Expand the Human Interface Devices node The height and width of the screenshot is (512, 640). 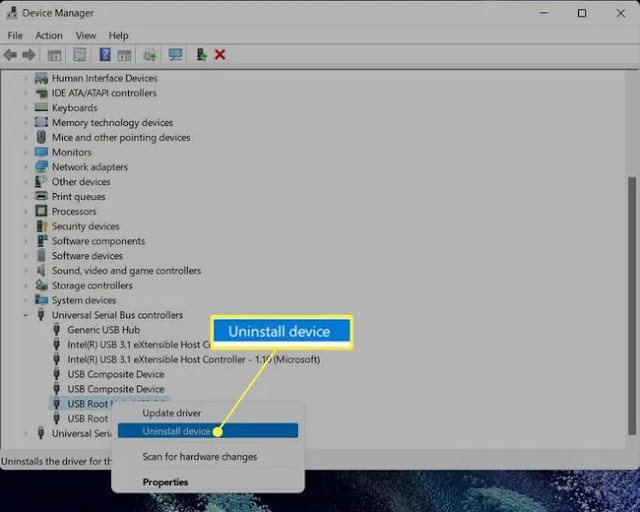coord(26,78)
